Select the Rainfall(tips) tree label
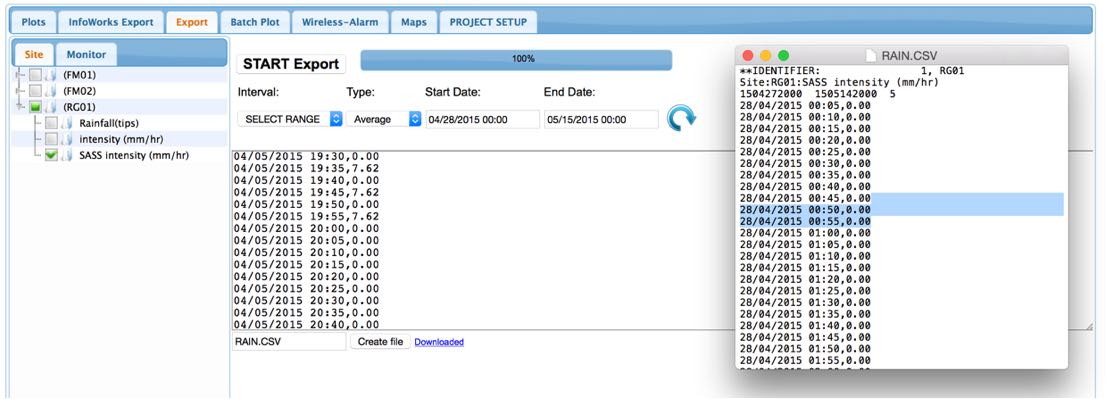1107x399 pixels. tap(108, 124)
